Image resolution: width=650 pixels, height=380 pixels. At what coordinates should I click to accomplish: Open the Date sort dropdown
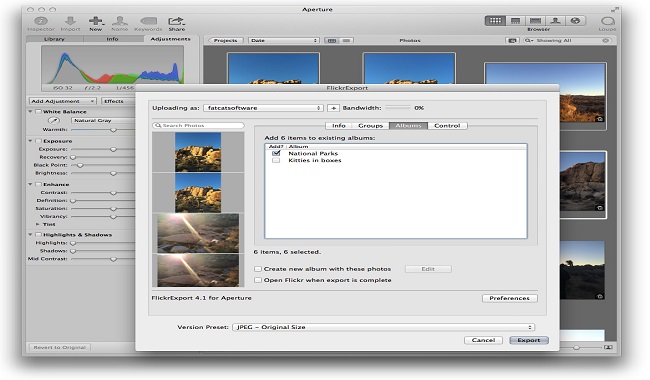284,40
